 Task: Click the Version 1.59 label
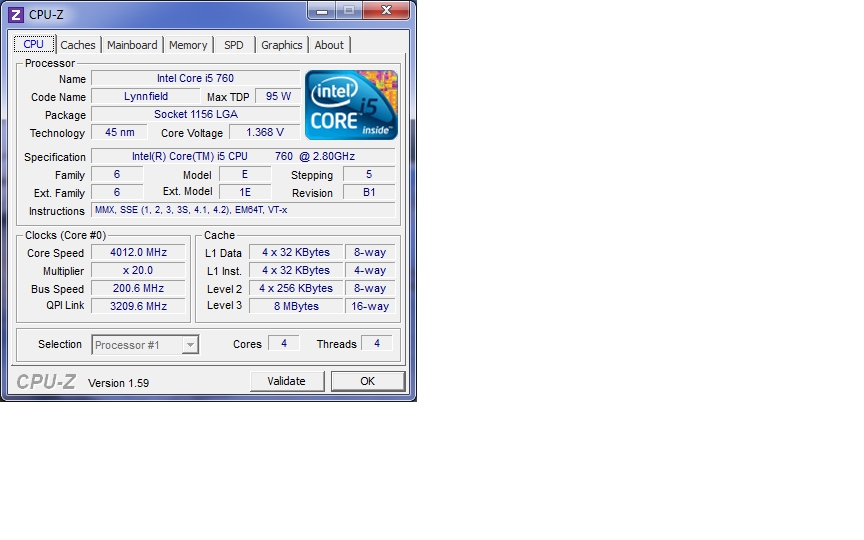[118, 383]
